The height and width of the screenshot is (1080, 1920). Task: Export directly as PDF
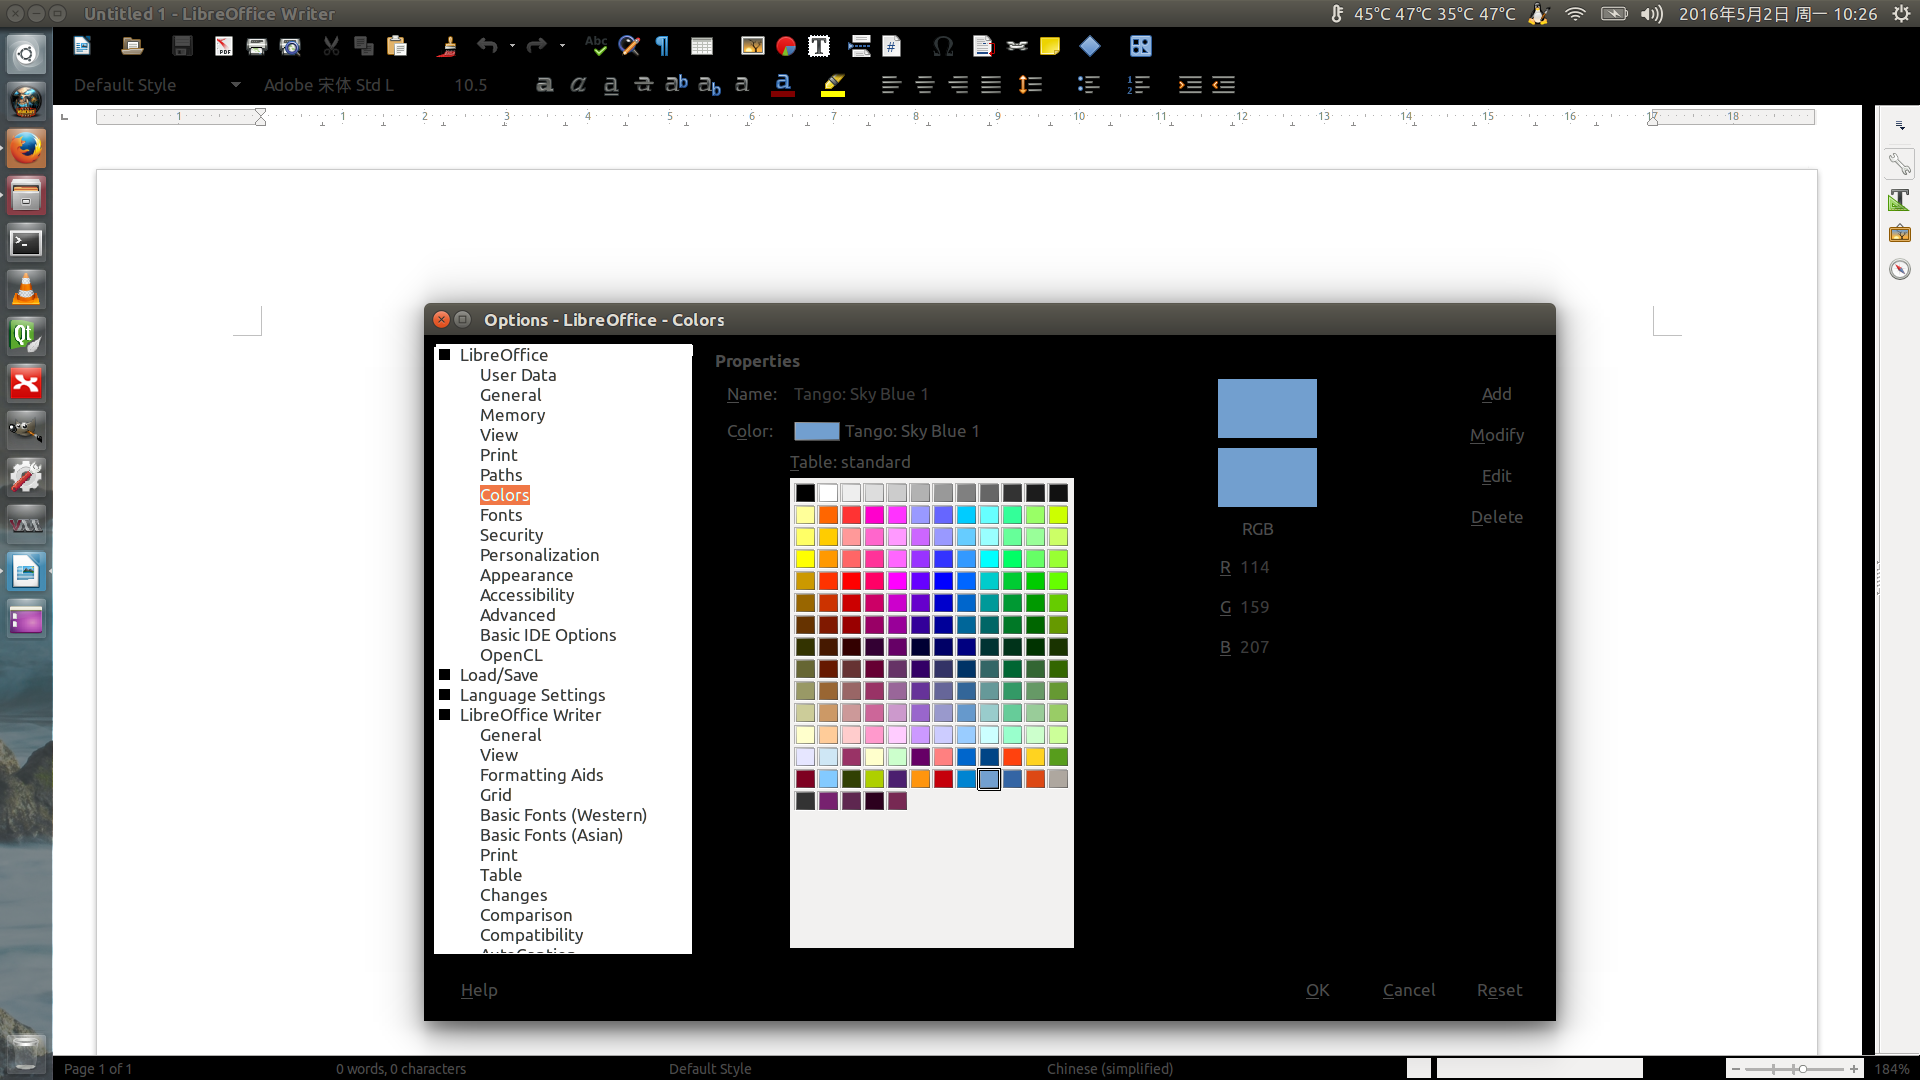tap(224, 46)
